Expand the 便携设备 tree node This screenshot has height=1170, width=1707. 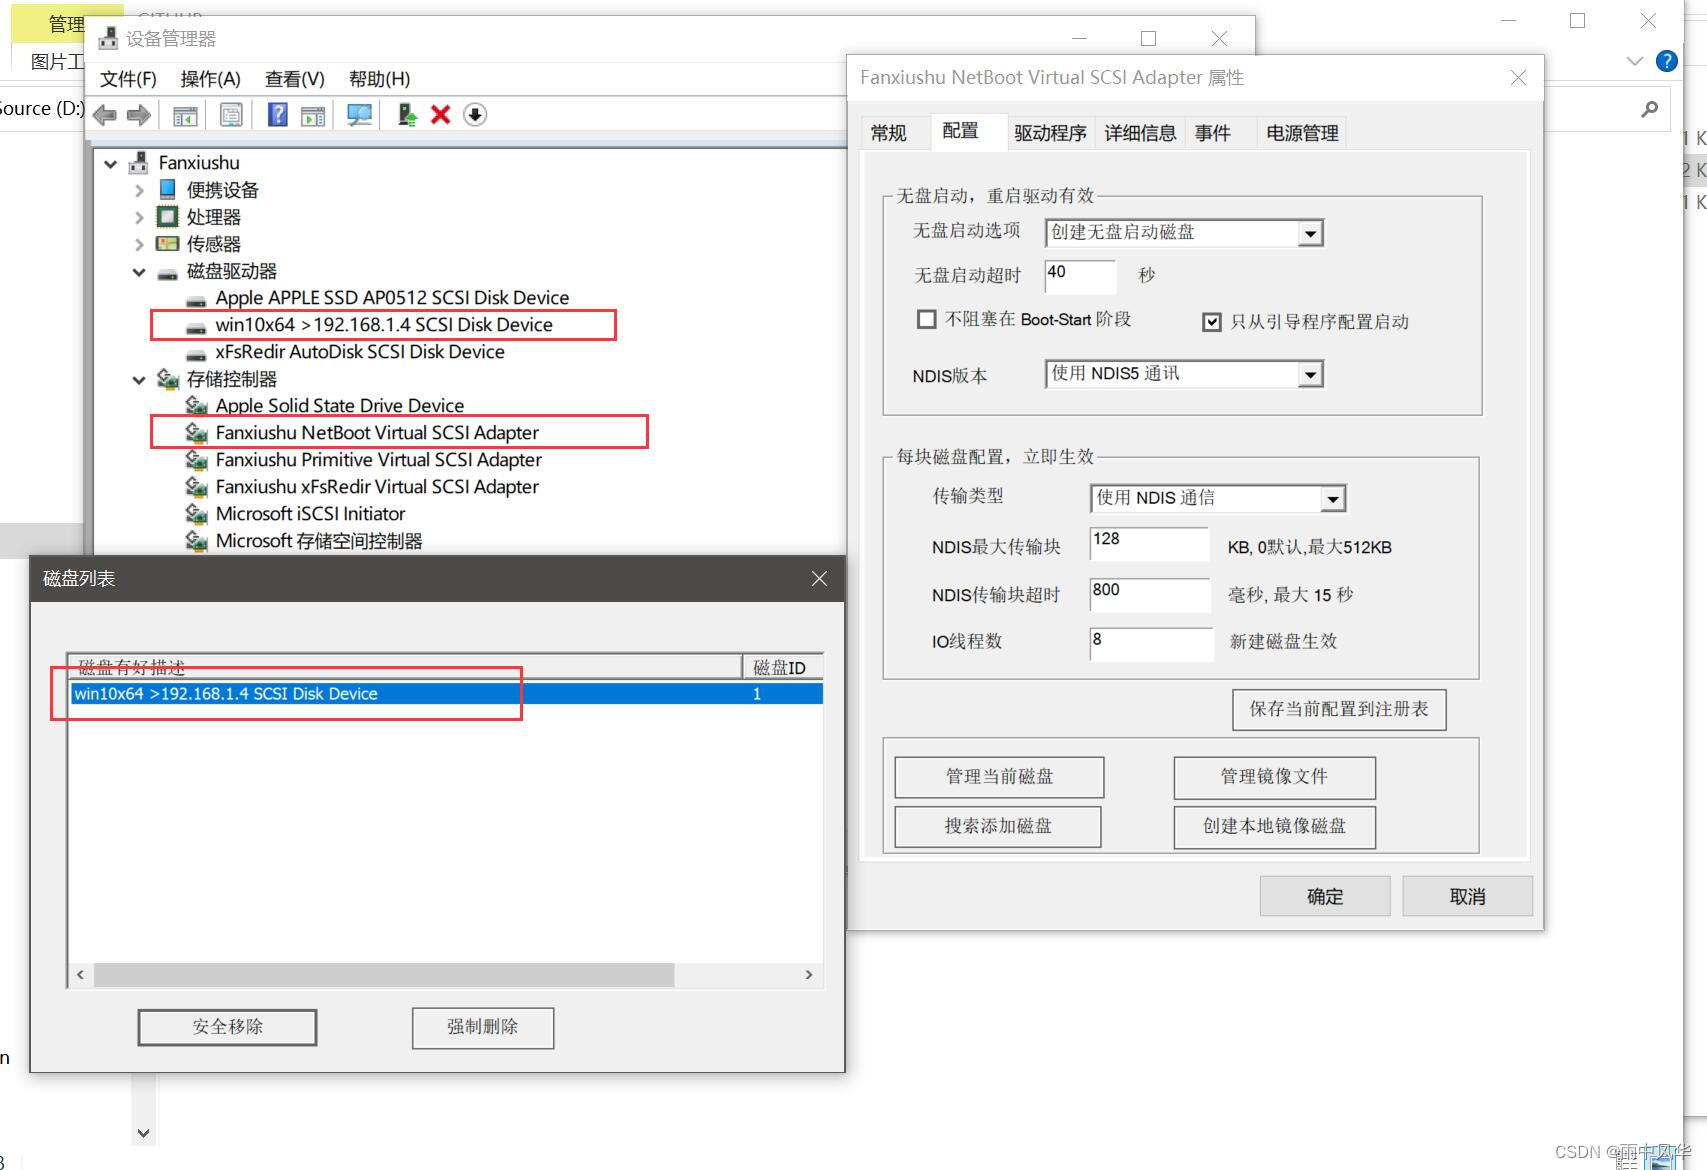click(139, 190)
